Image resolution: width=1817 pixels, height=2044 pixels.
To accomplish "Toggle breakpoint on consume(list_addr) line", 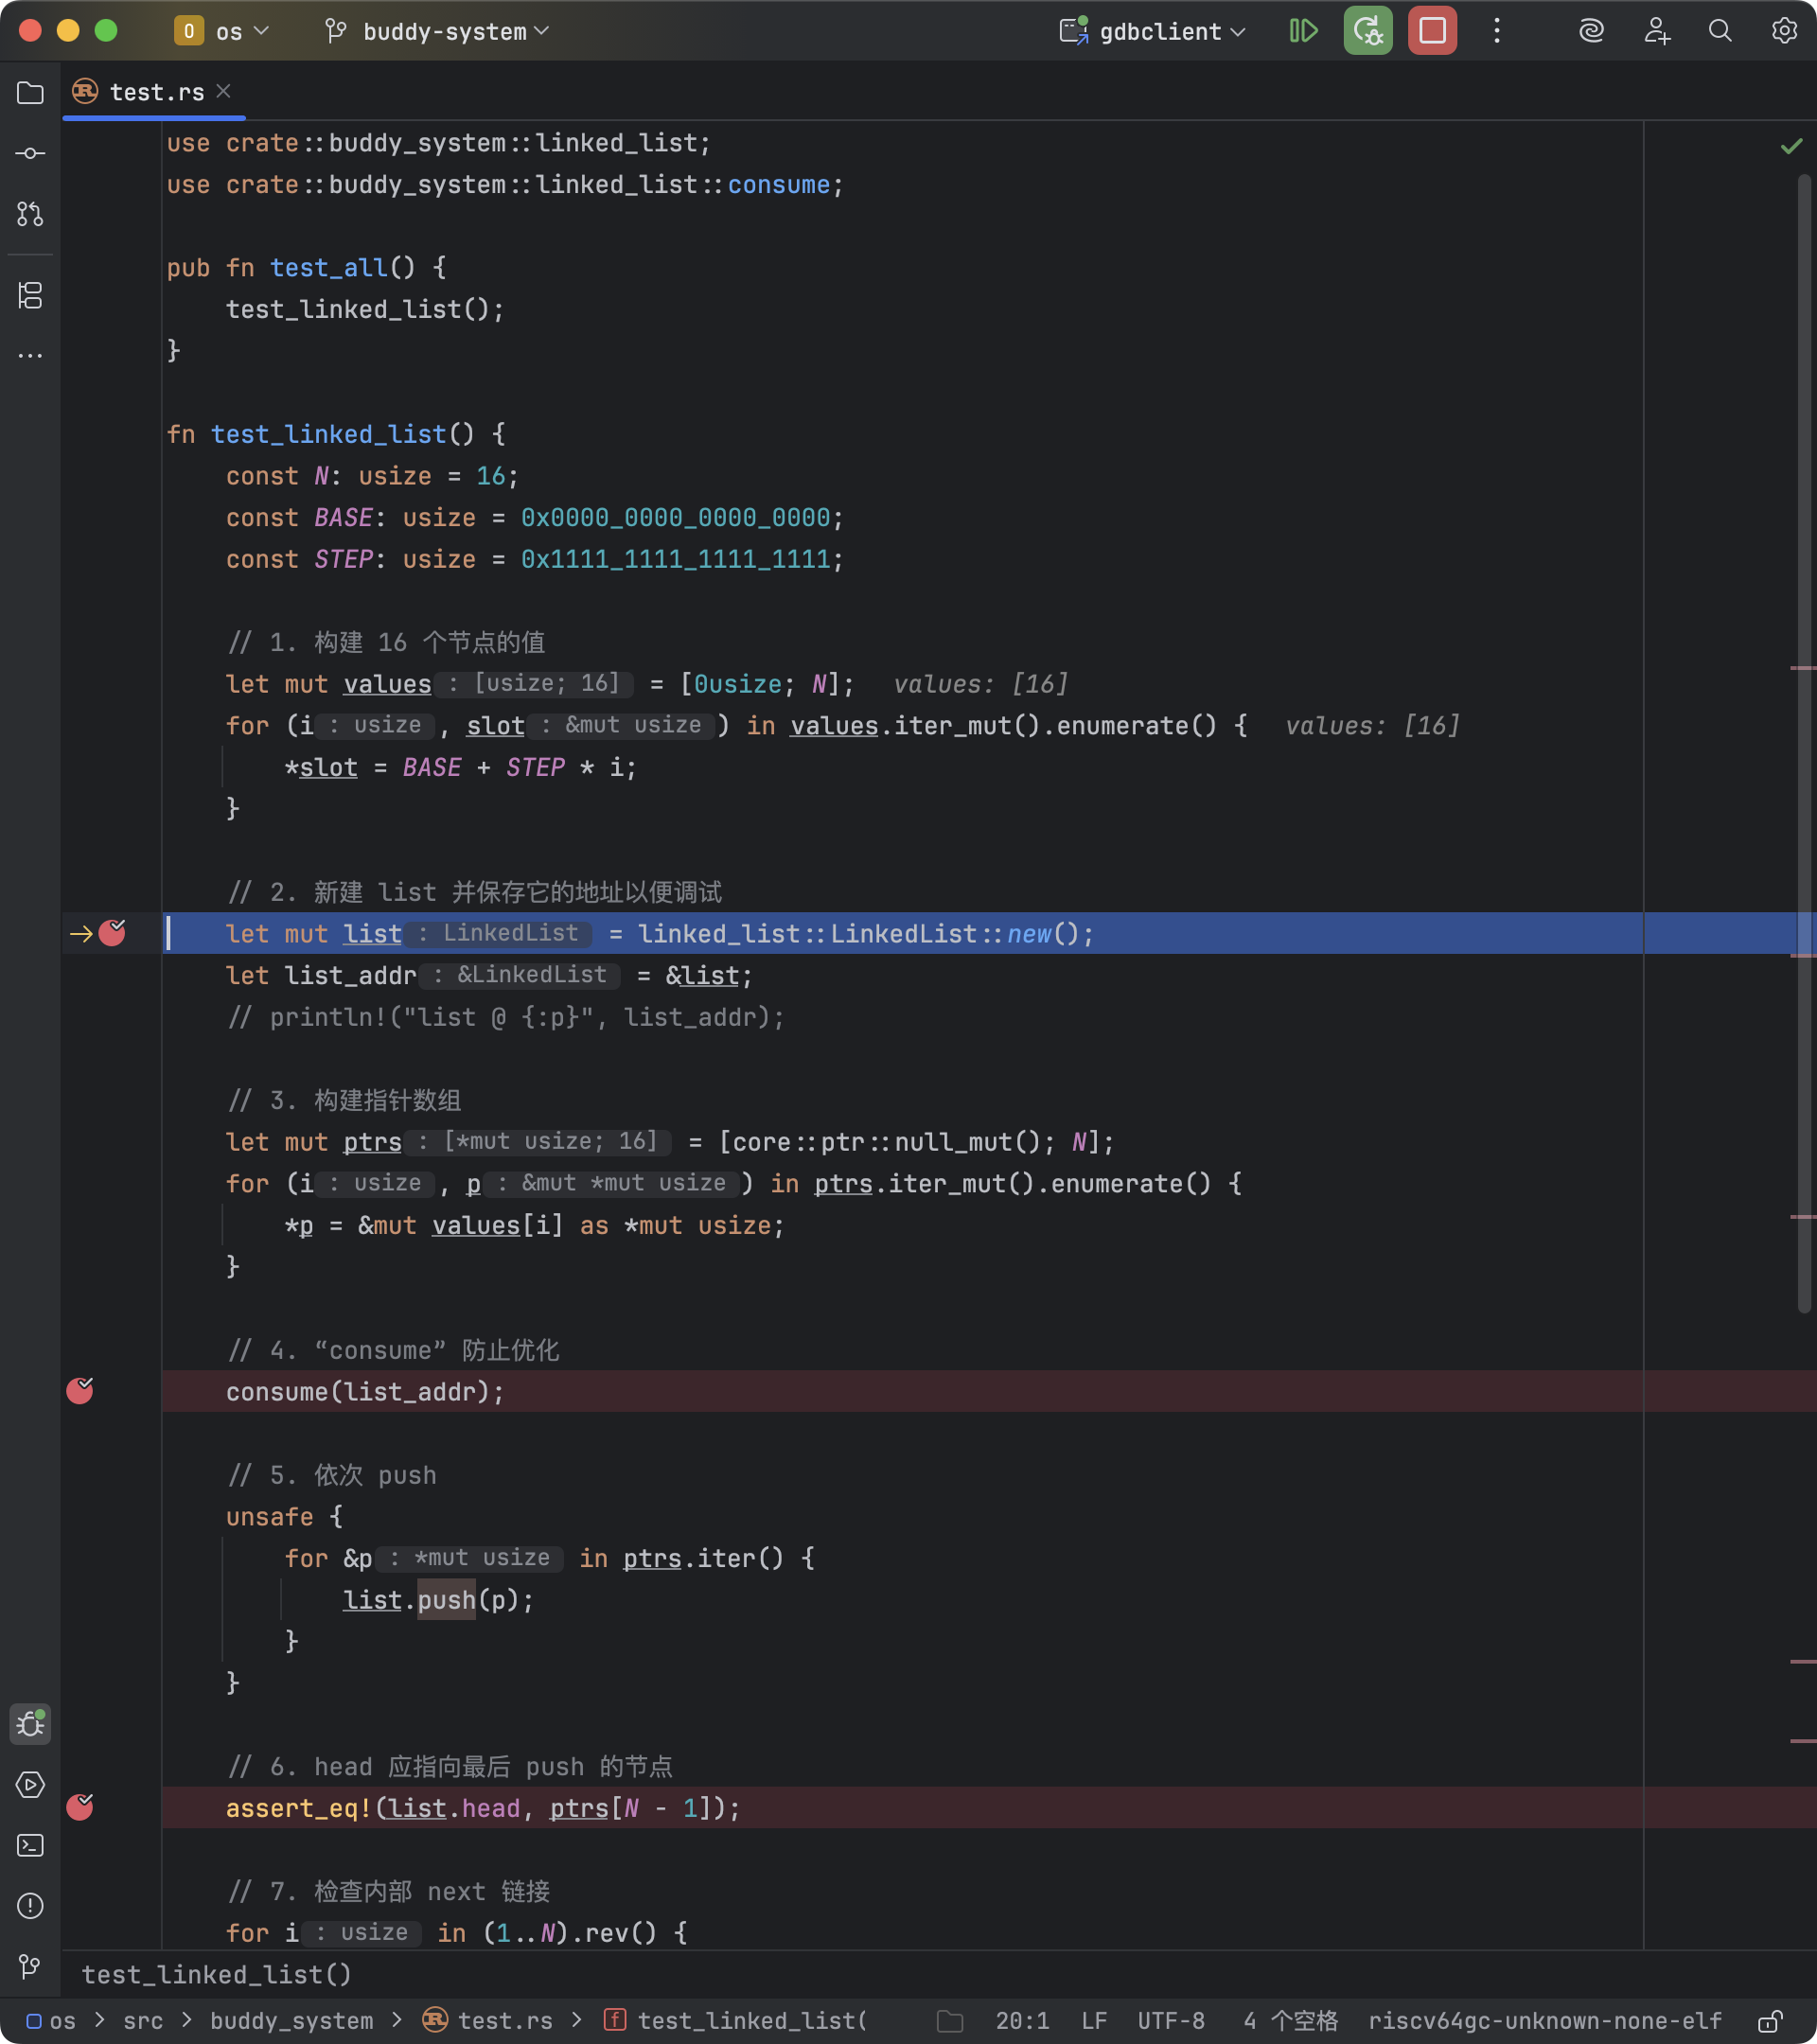I will click(80, 1391).
